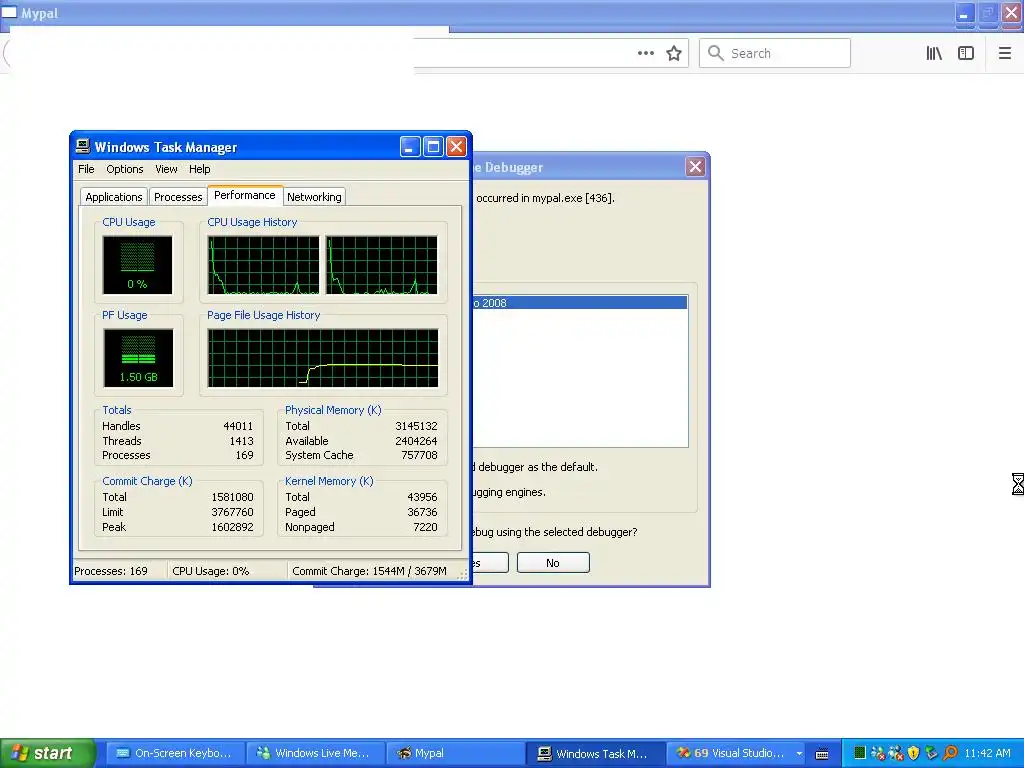Click the search magnifier icon in Mypal
Screen dimensions: 1024x768
click(716, 53)
